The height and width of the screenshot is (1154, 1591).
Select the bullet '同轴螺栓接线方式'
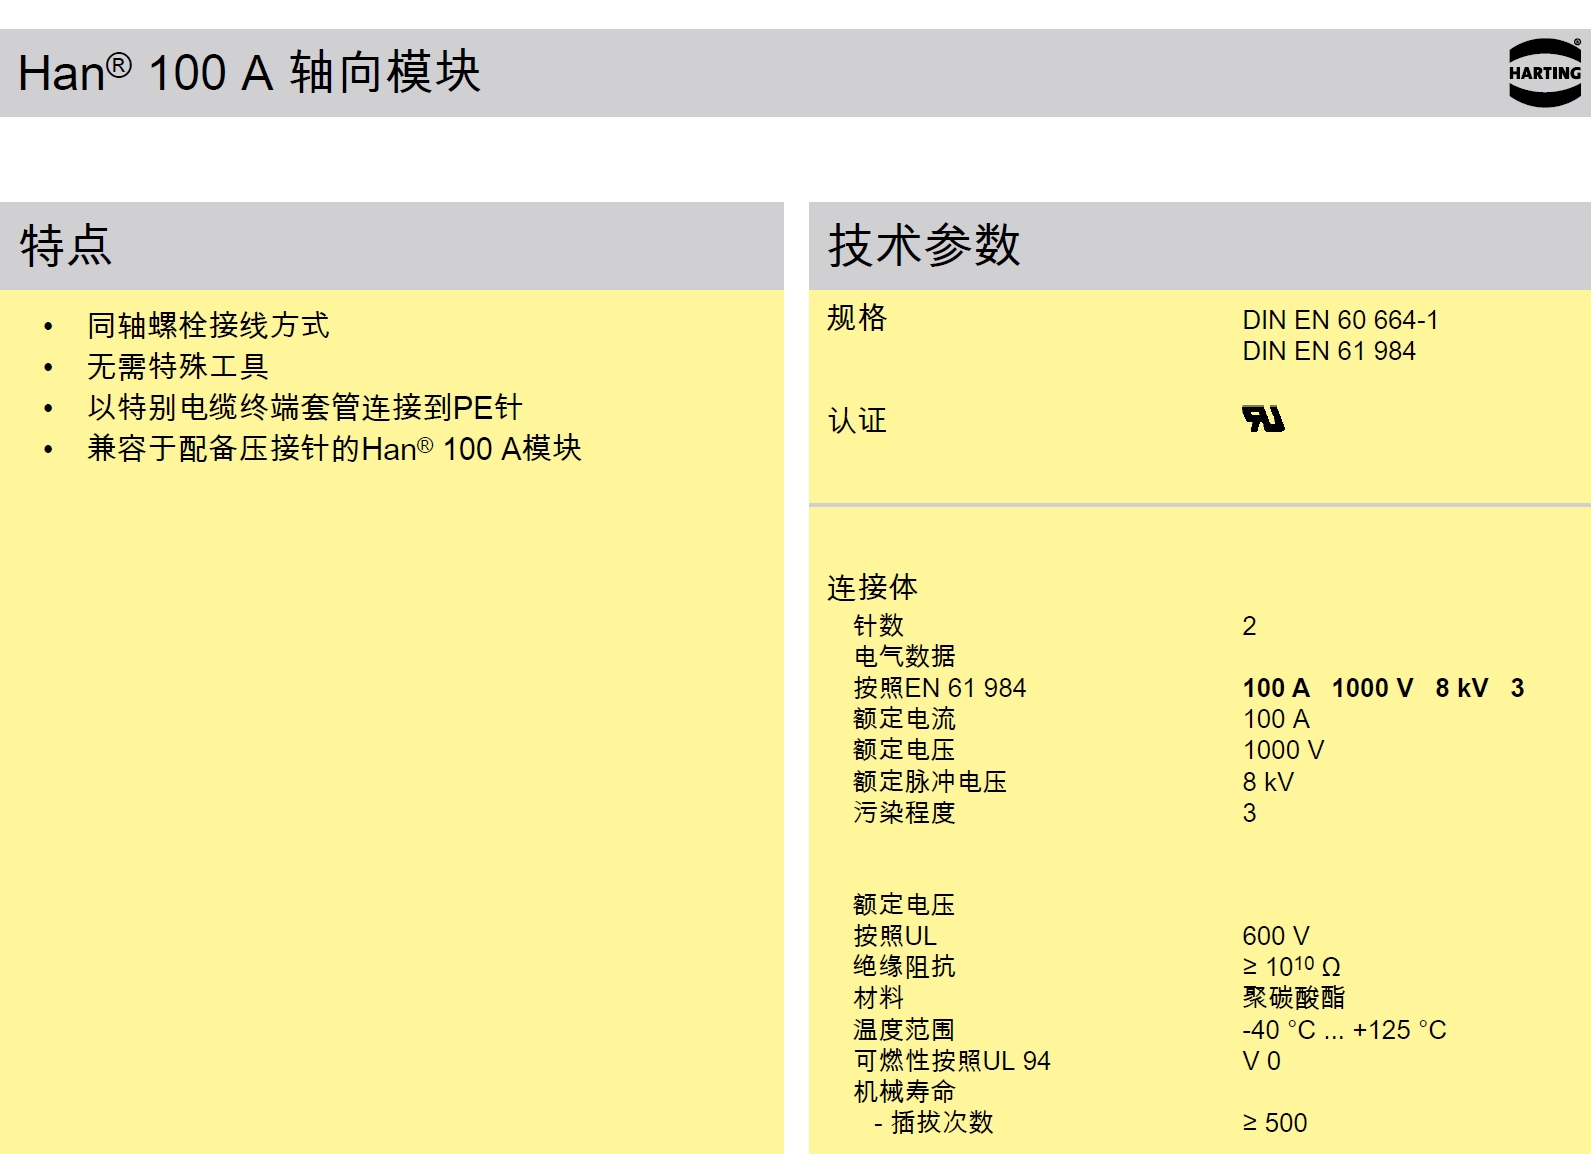[x=208, y=325]
